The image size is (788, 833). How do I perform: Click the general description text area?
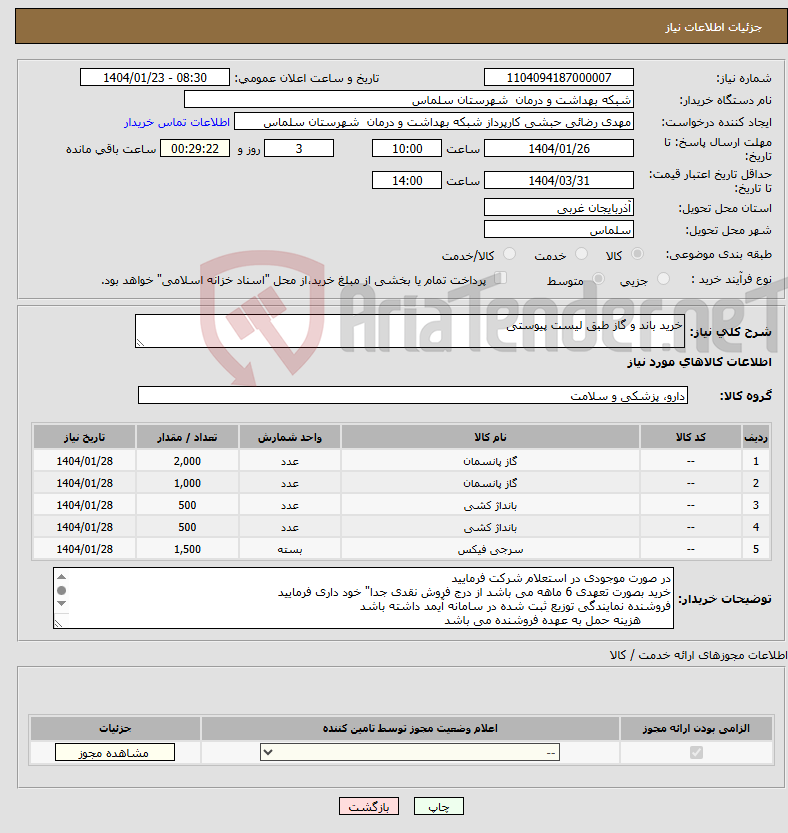[410, 331]
